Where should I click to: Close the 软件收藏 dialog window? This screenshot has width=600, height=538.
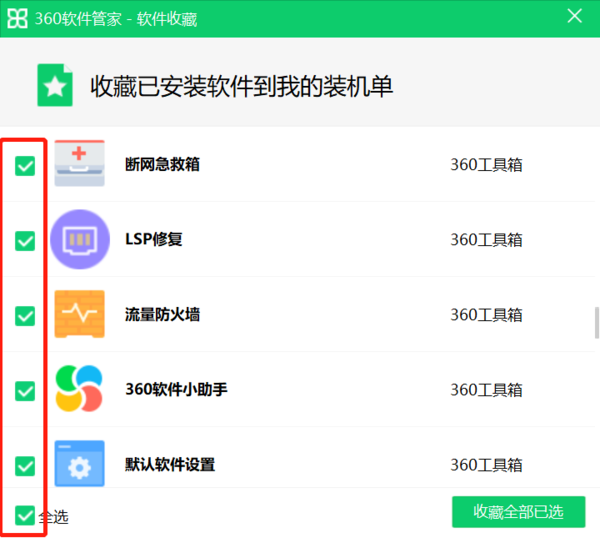(x=574, y=17)
